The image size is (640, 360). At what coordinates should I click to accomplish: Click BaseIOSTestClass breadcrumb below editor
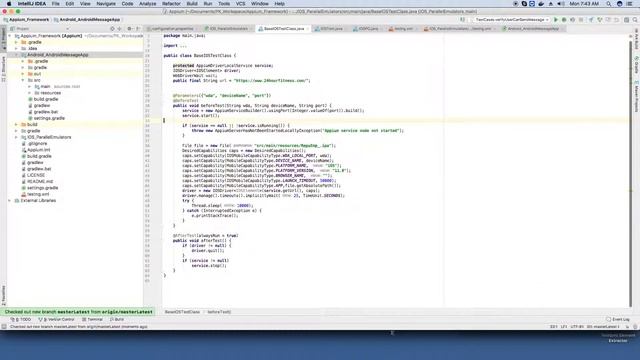[x=182, y=312]
